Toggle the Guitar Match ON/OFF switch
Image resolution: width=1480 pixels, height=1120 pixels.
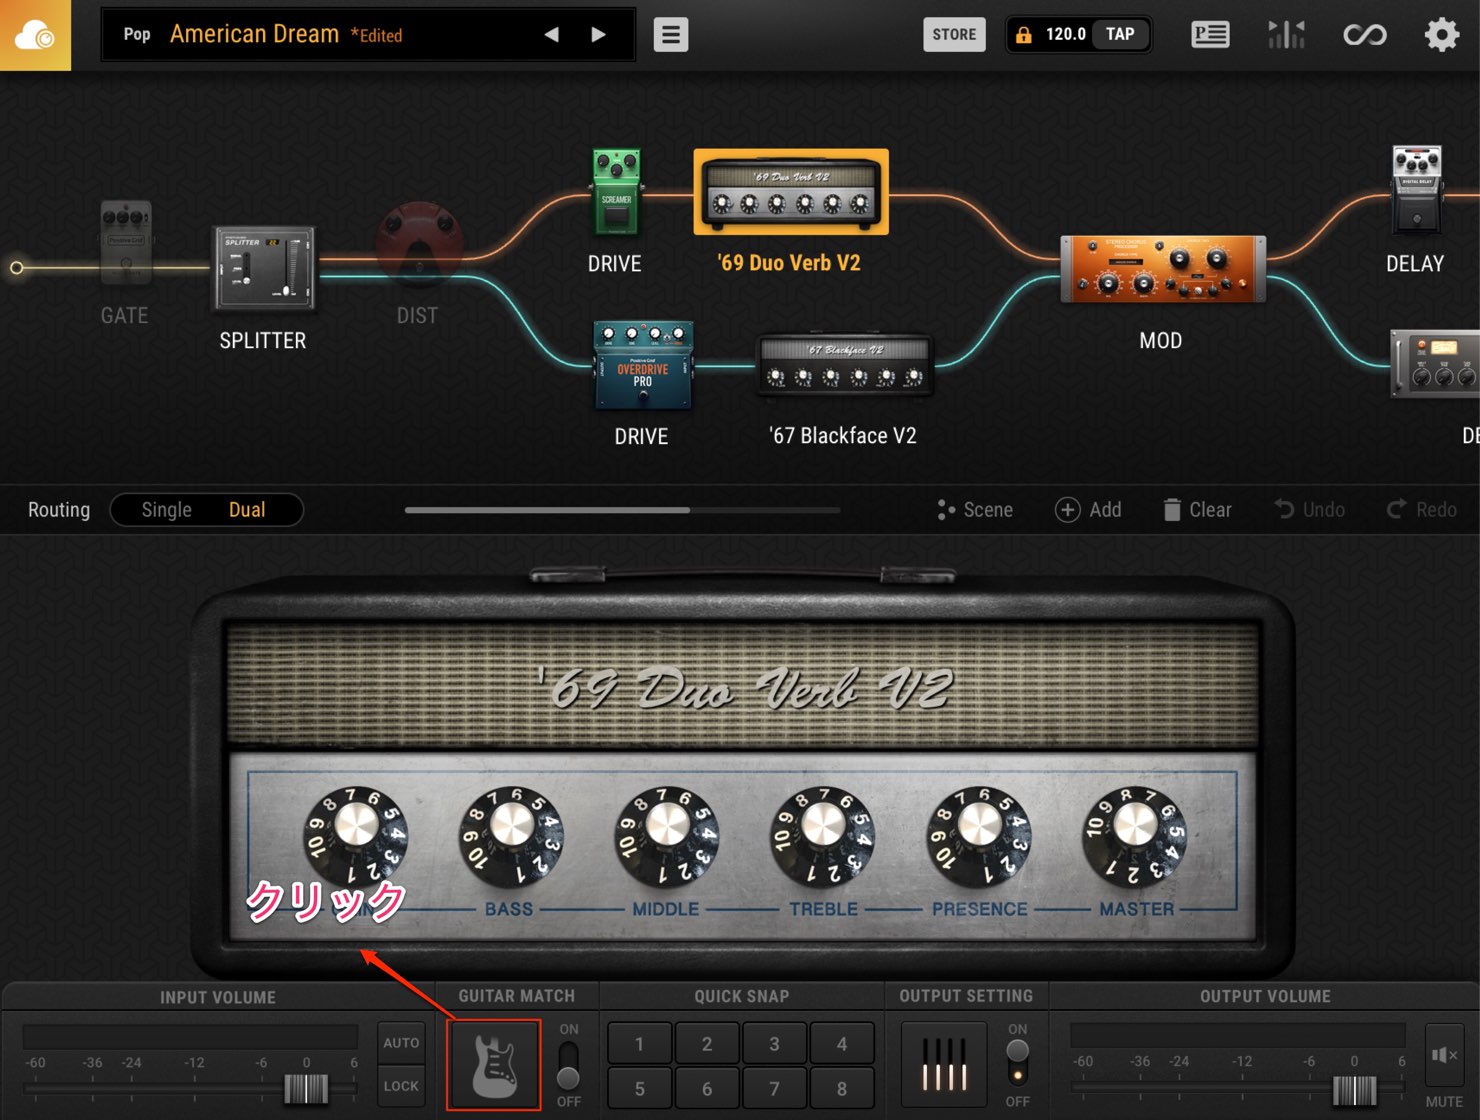click(x=568, y=1066)
